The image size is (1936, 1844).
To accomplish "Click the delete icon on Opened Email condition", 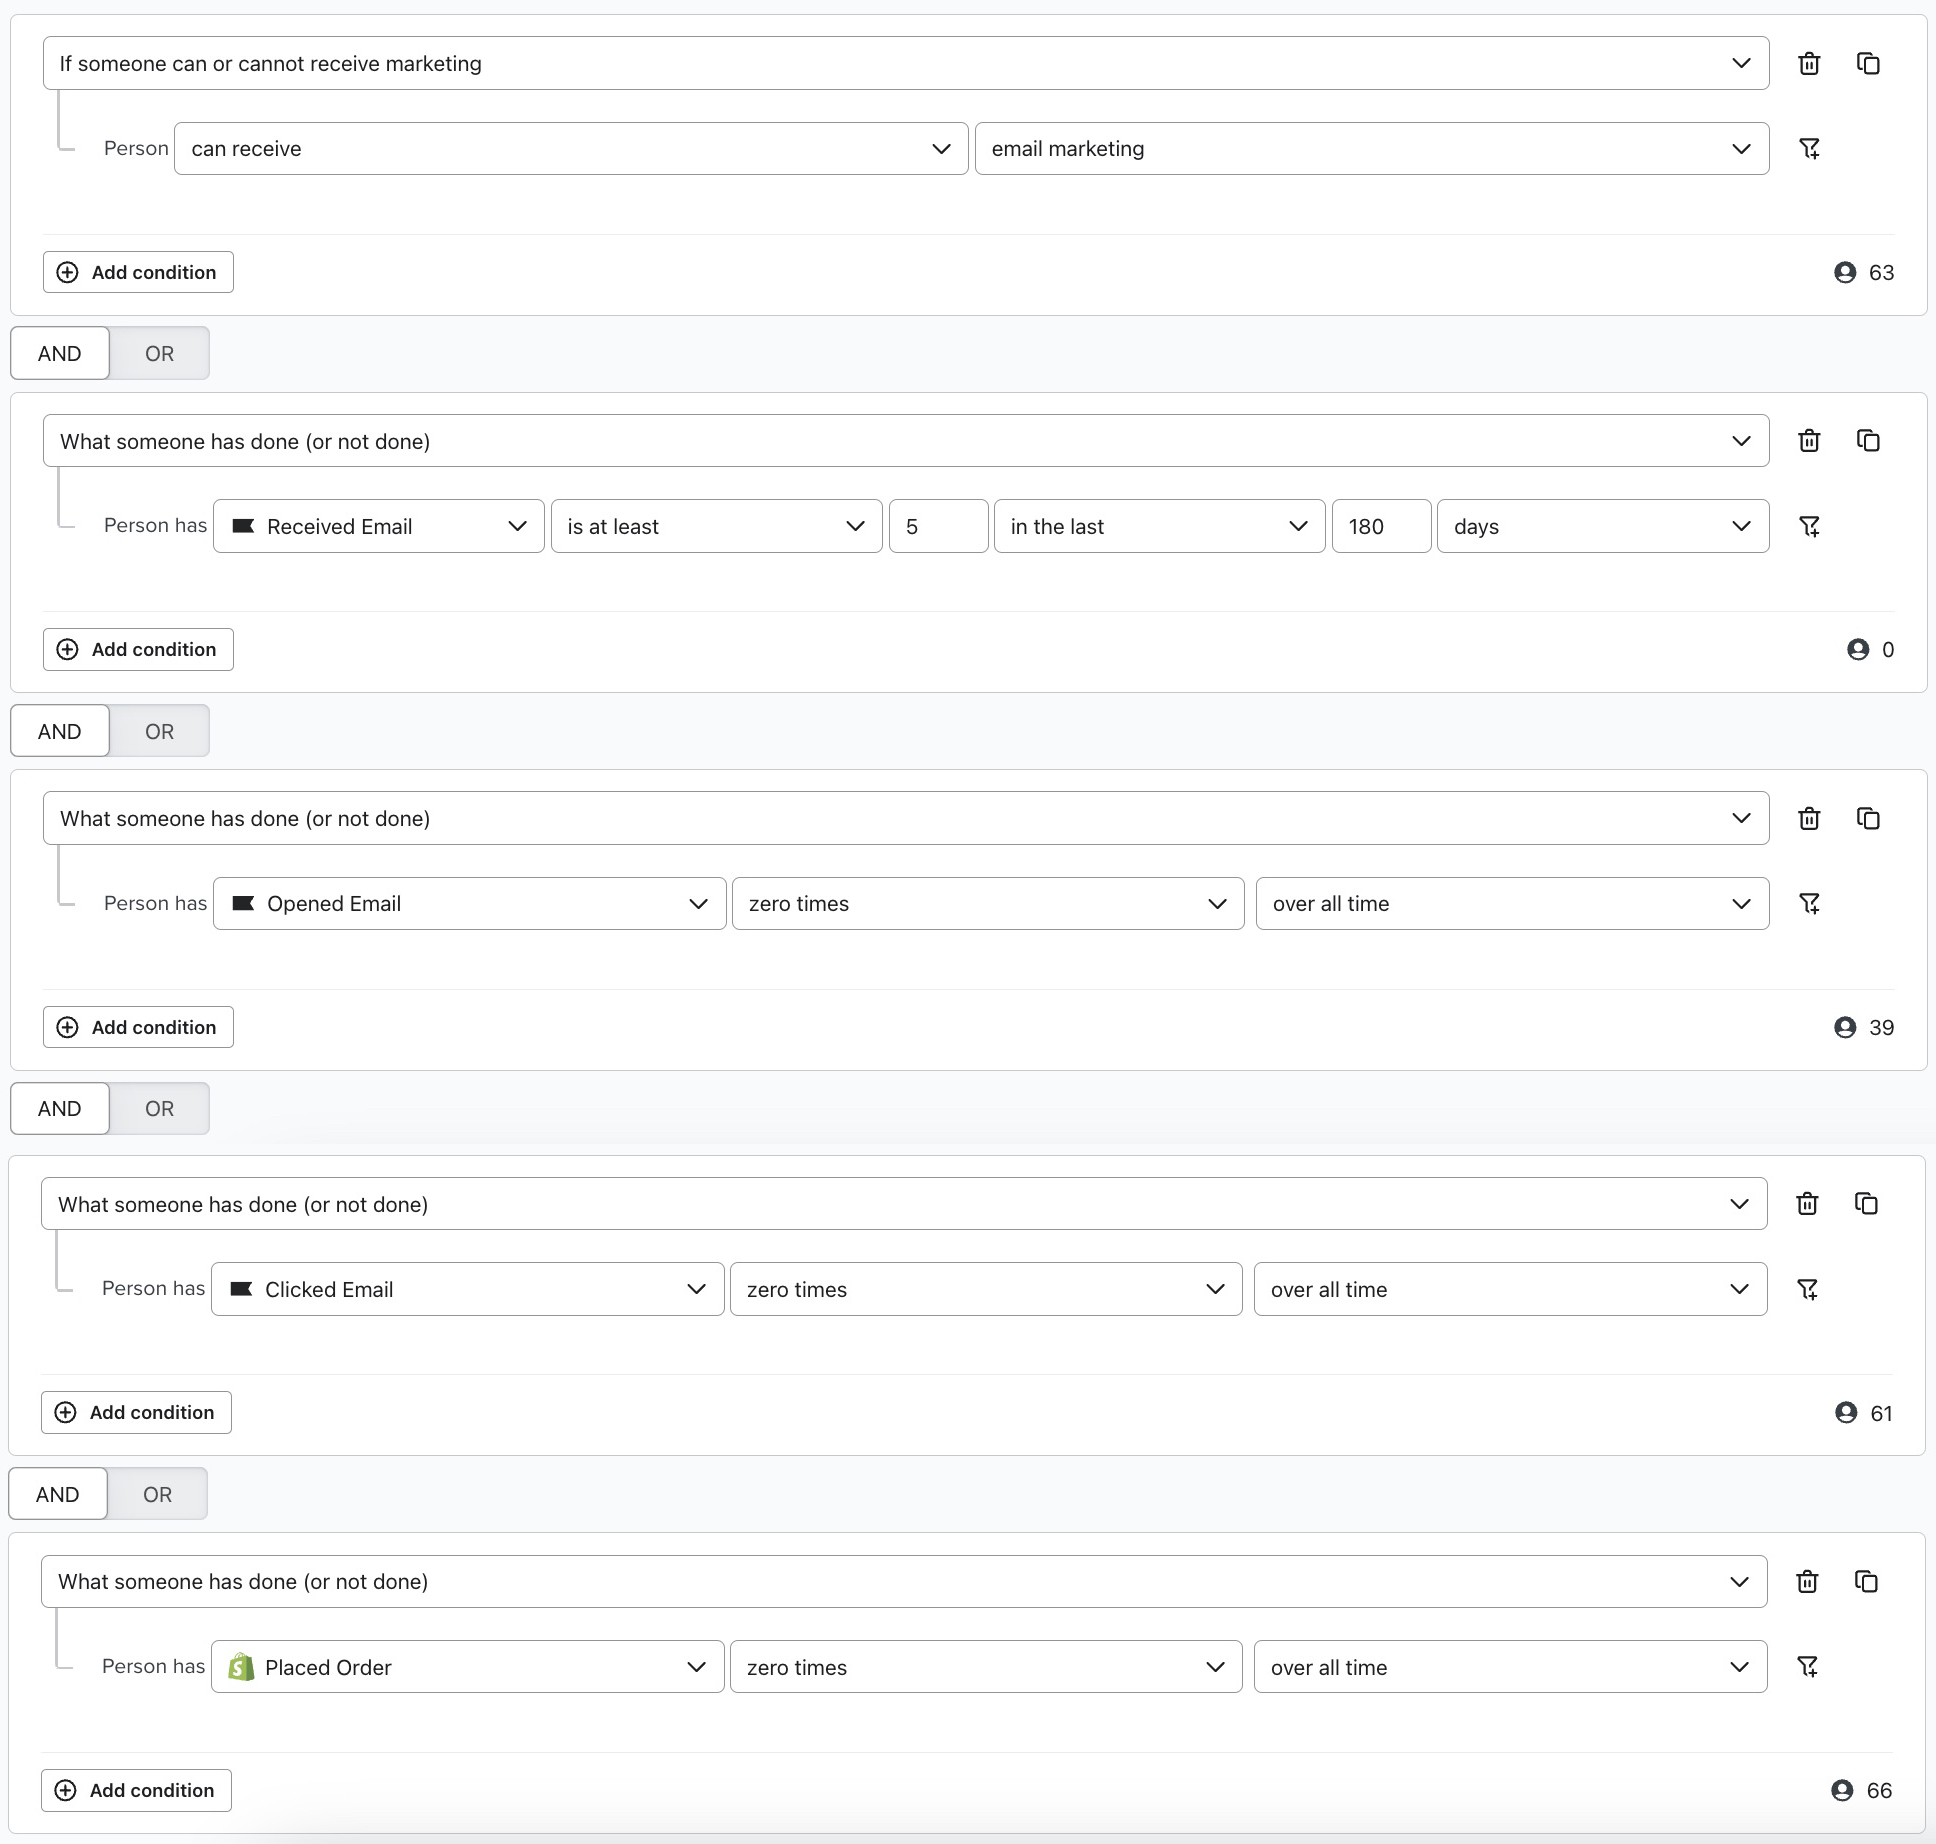I will (x=1808, y=817).
